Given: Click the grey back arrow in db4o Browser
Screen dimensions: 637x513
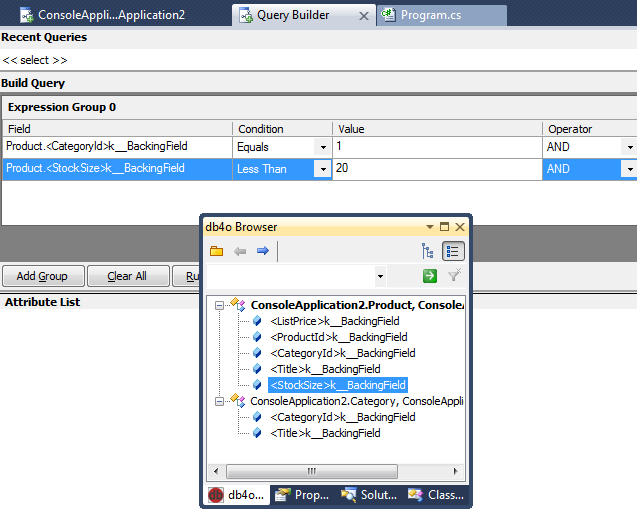Looking at the screenshot, I should [x=240, y=251].
